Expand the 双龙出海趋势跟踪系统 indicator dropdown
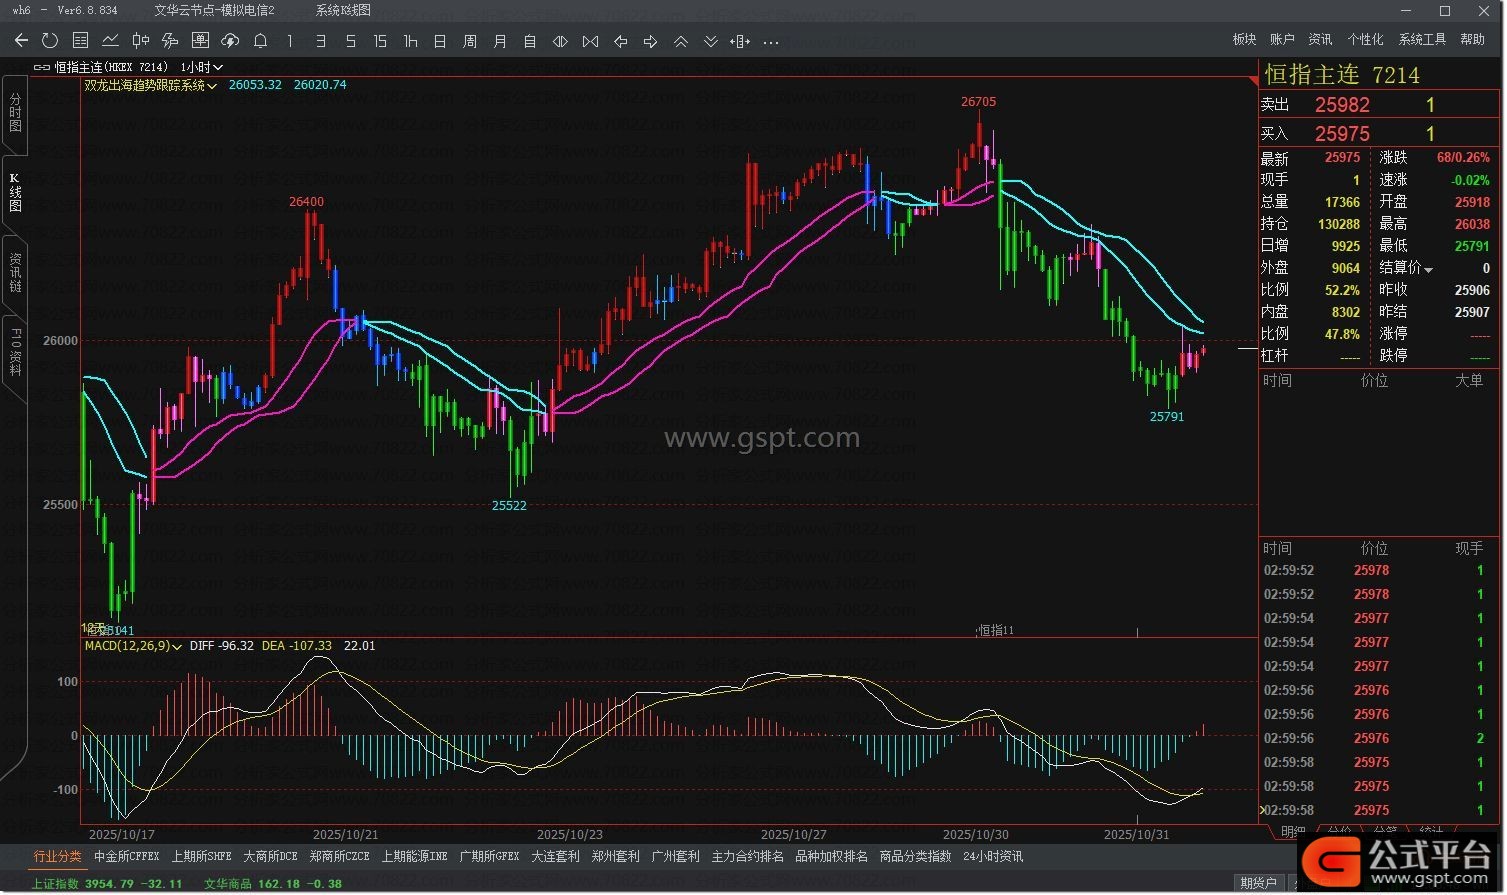 tap(212, 86)
